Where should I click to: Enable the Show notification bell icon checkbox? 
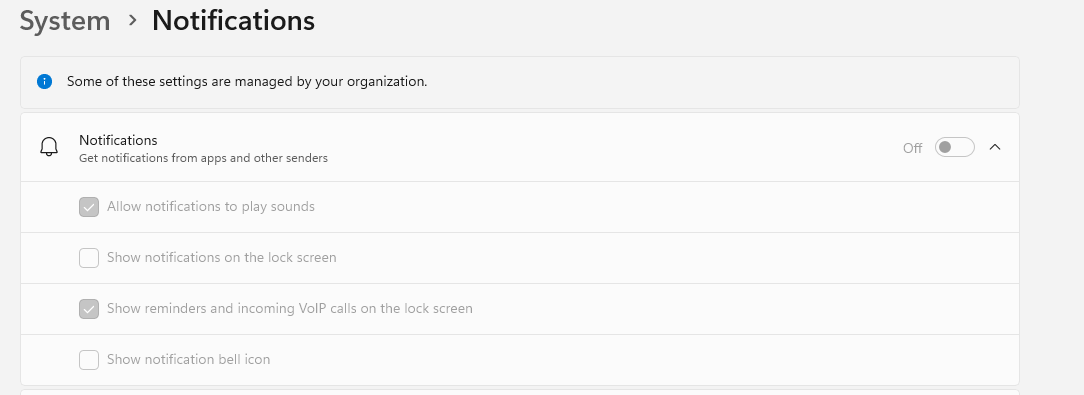pyautogui.click(x=88, y=360)
